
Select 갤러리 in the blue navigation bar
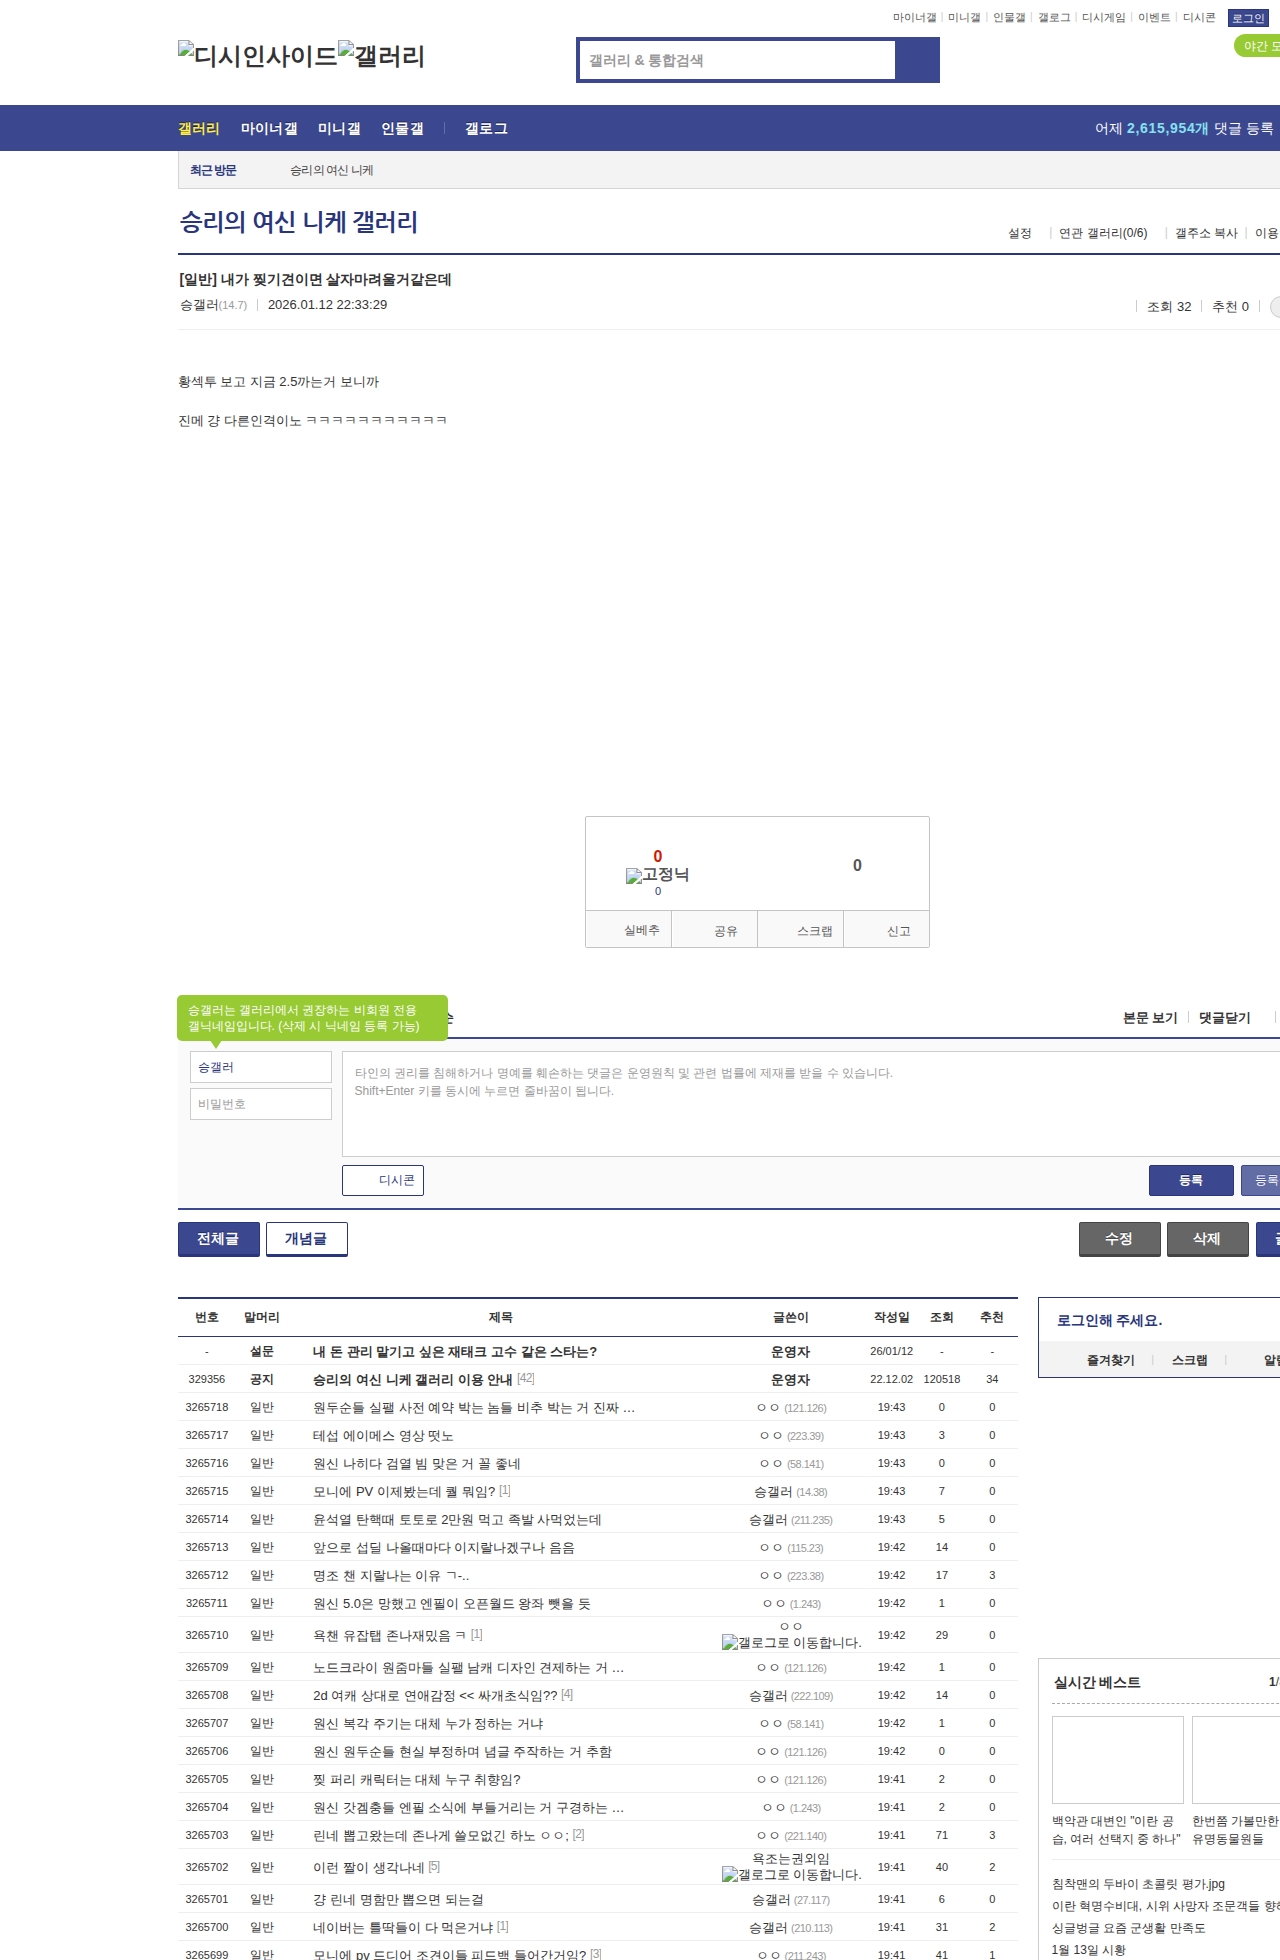[199, 129]
